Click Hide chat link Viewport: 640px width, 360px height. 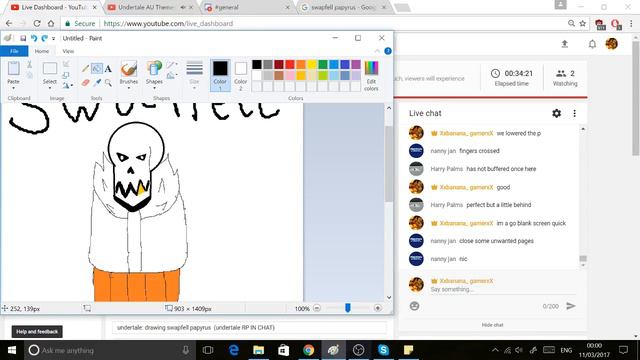[492, 325]
